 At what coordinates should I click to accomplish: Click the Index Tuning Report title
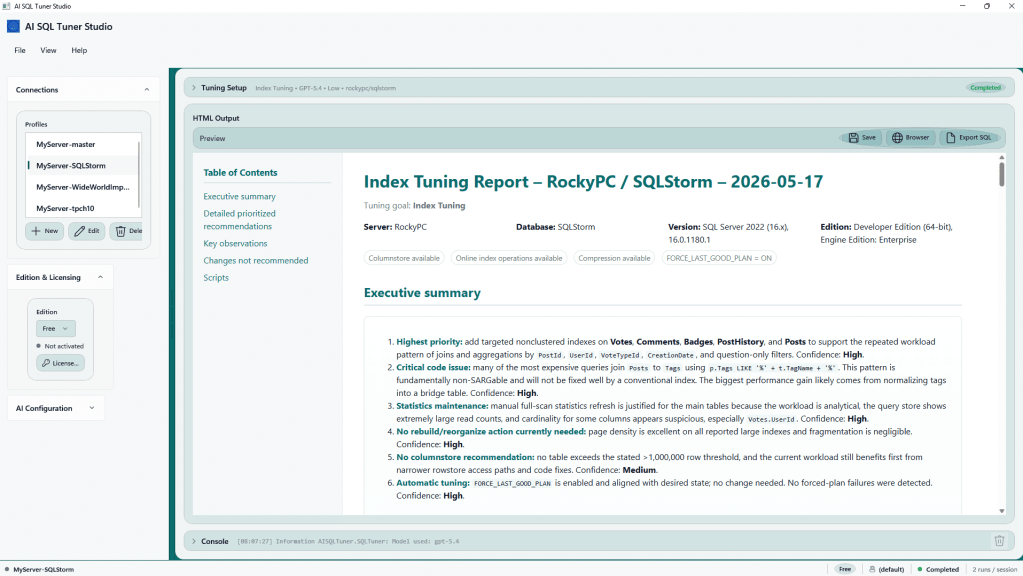(593, 181)
